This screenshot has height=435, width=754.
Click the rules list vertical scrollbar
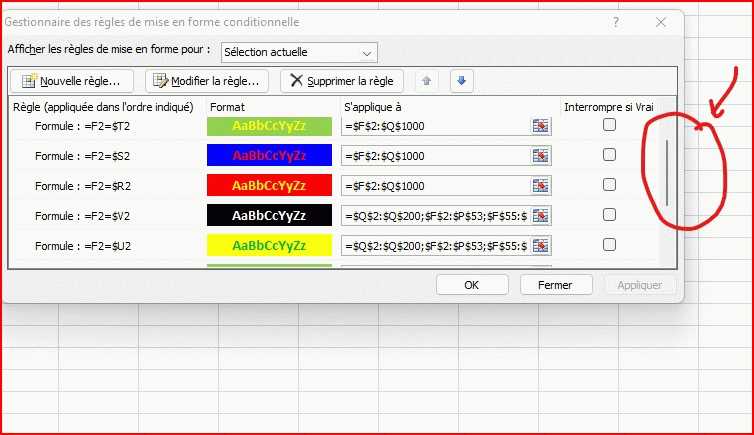click(x=667, y=172)
